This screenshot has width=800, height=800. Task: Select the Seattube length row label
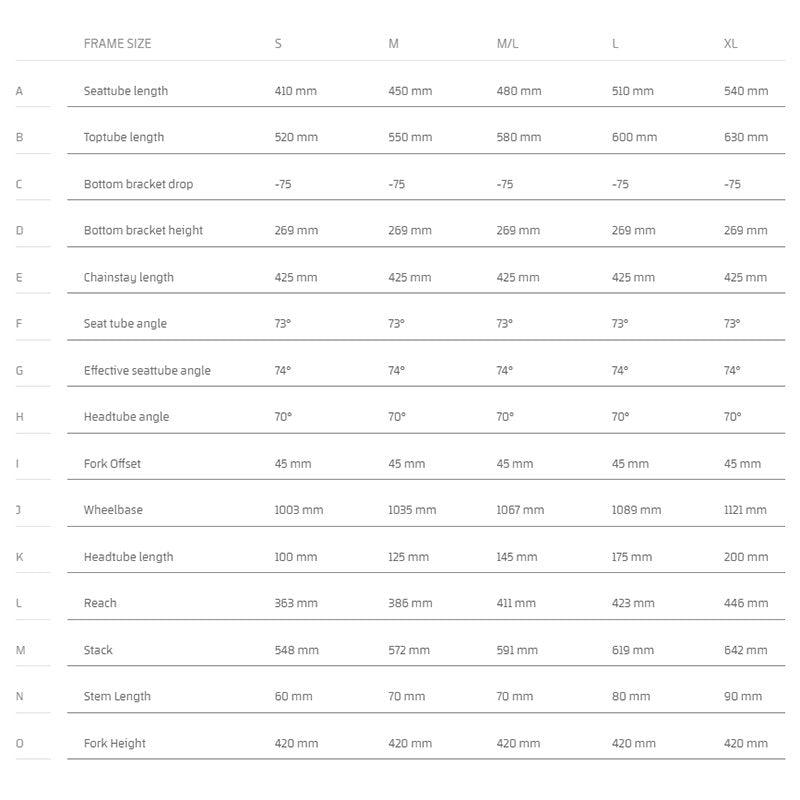coord(126,91)
